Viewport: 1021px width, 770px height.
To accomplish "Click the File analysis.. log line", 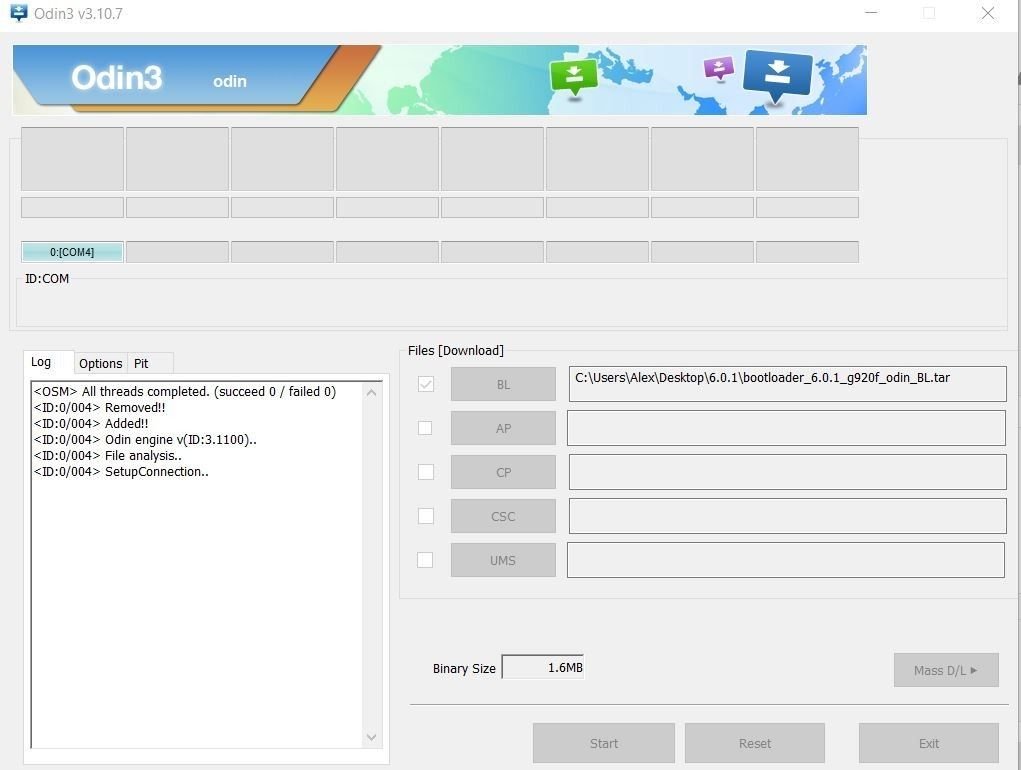I will pyautogui.click(x=107, y=456).
